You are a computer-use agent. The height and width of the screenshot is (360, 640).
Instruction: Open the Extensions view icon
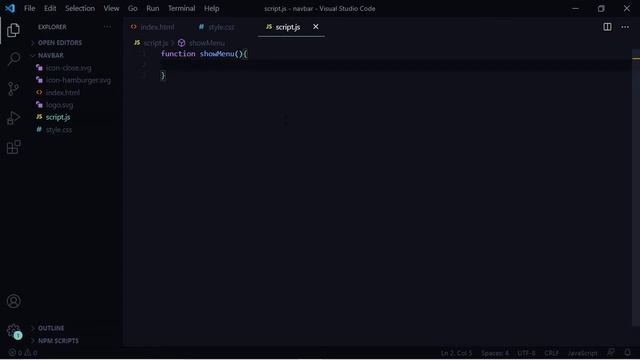click(13, 147)
